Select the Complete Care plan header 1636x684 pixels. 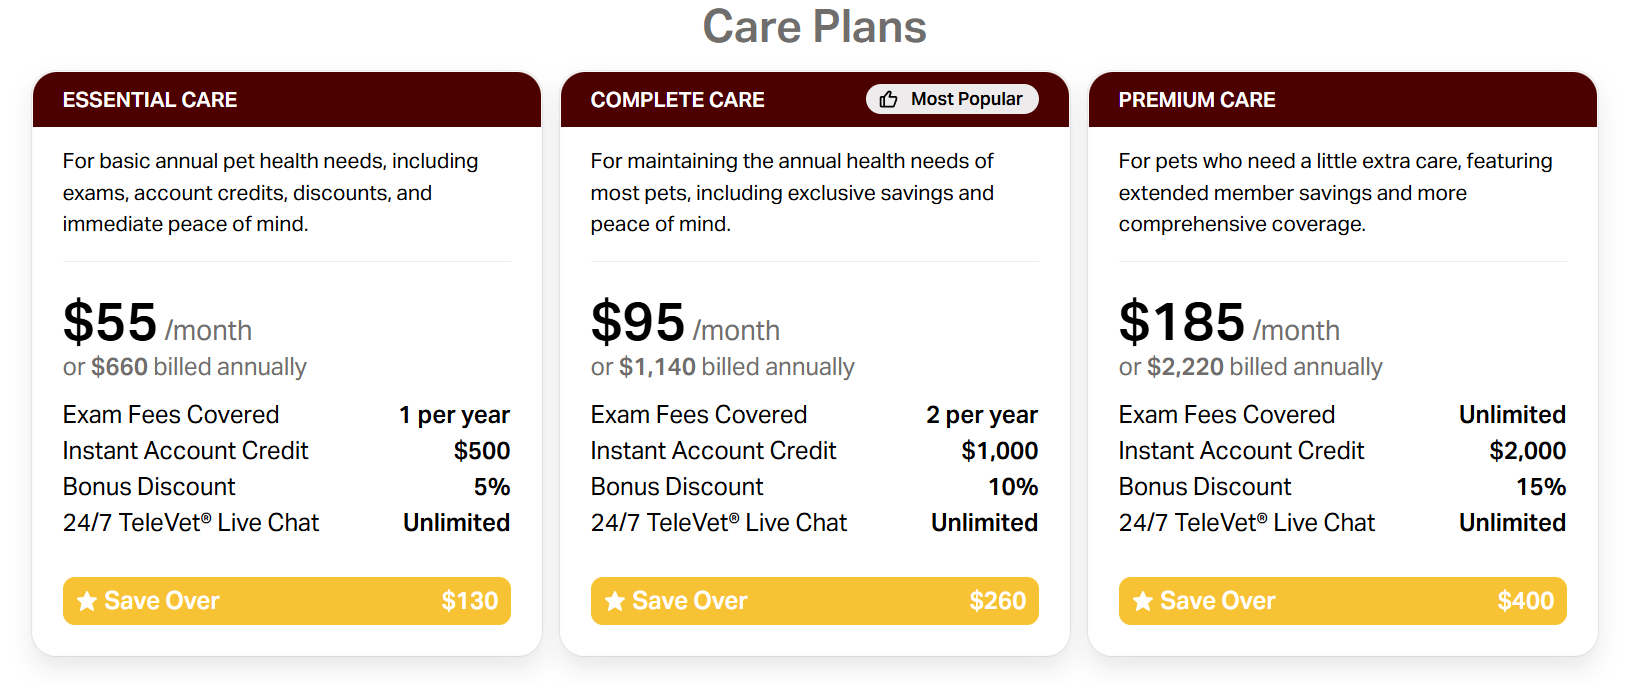click(677, 100)
